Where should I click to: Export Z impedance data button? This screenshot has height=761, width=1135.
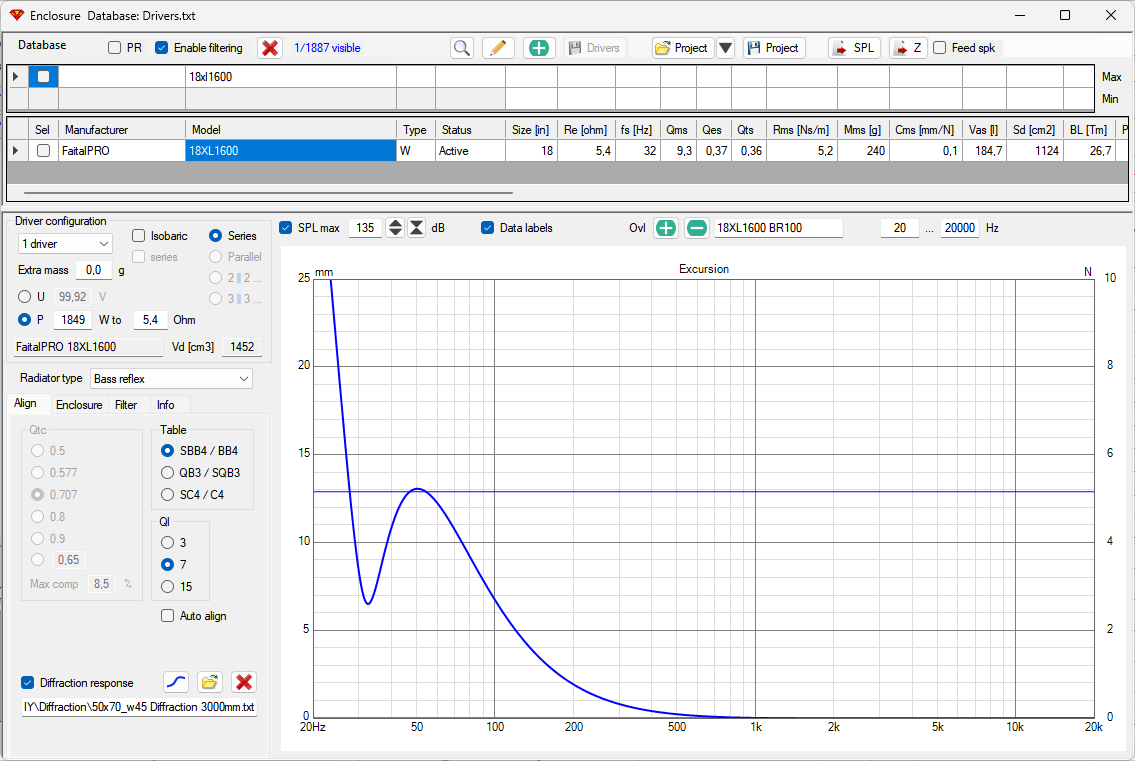[x=908, y=48]
